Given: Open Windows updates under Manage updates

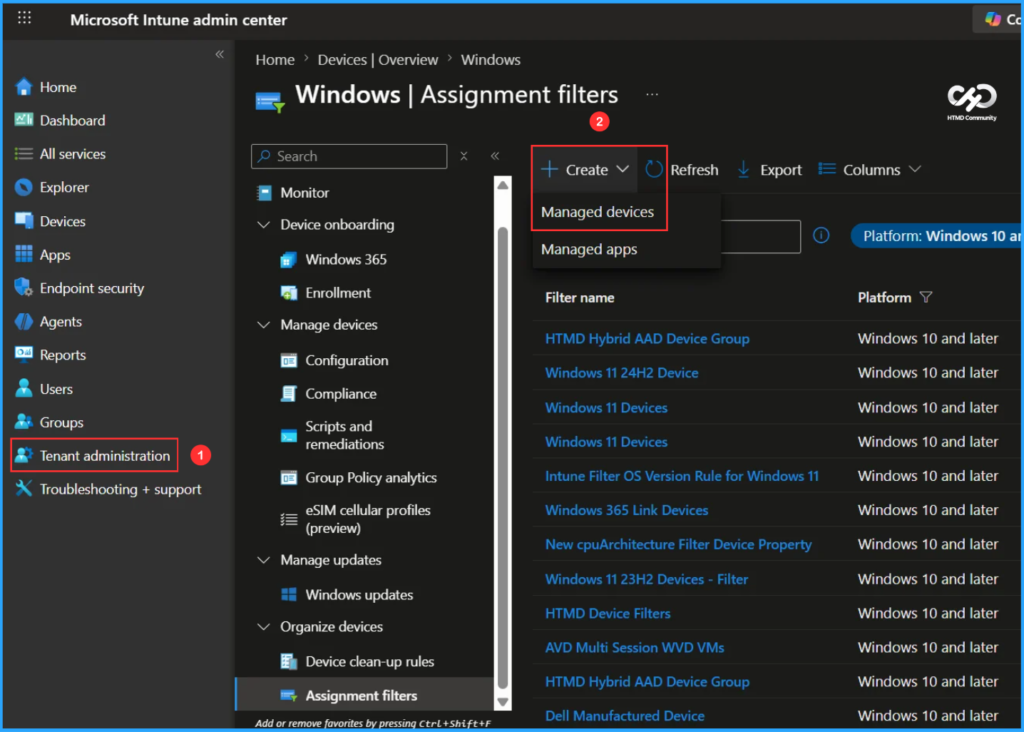Looking at the screenshot, I should point(359,595).
